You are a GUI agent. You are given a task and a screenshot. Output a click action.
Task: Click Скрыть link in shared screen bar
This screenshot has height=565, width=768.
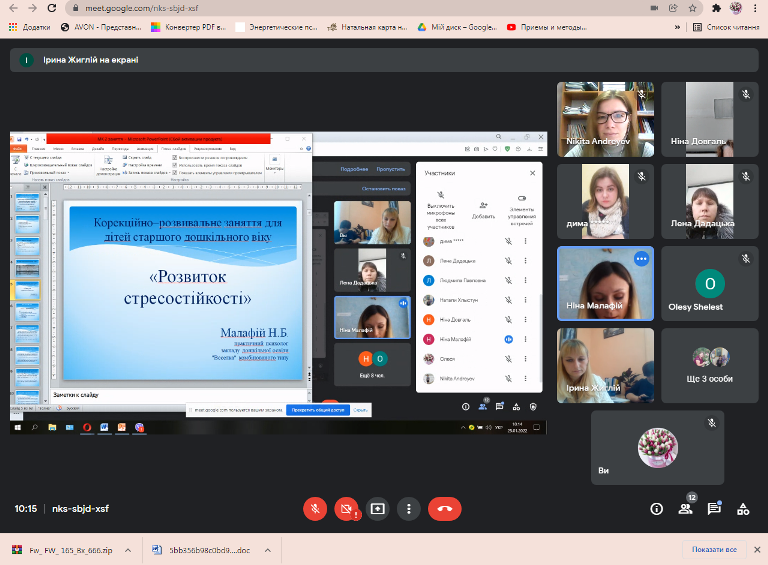click(x=360, y=410)
